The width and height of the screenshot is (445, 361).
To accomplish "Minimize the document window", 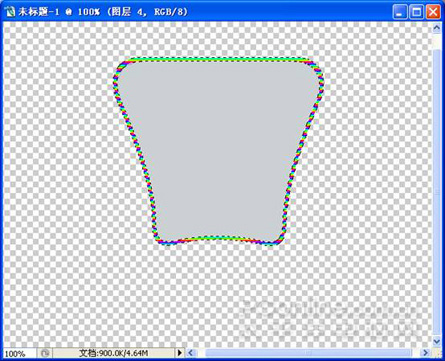I will tap(400, 12).
